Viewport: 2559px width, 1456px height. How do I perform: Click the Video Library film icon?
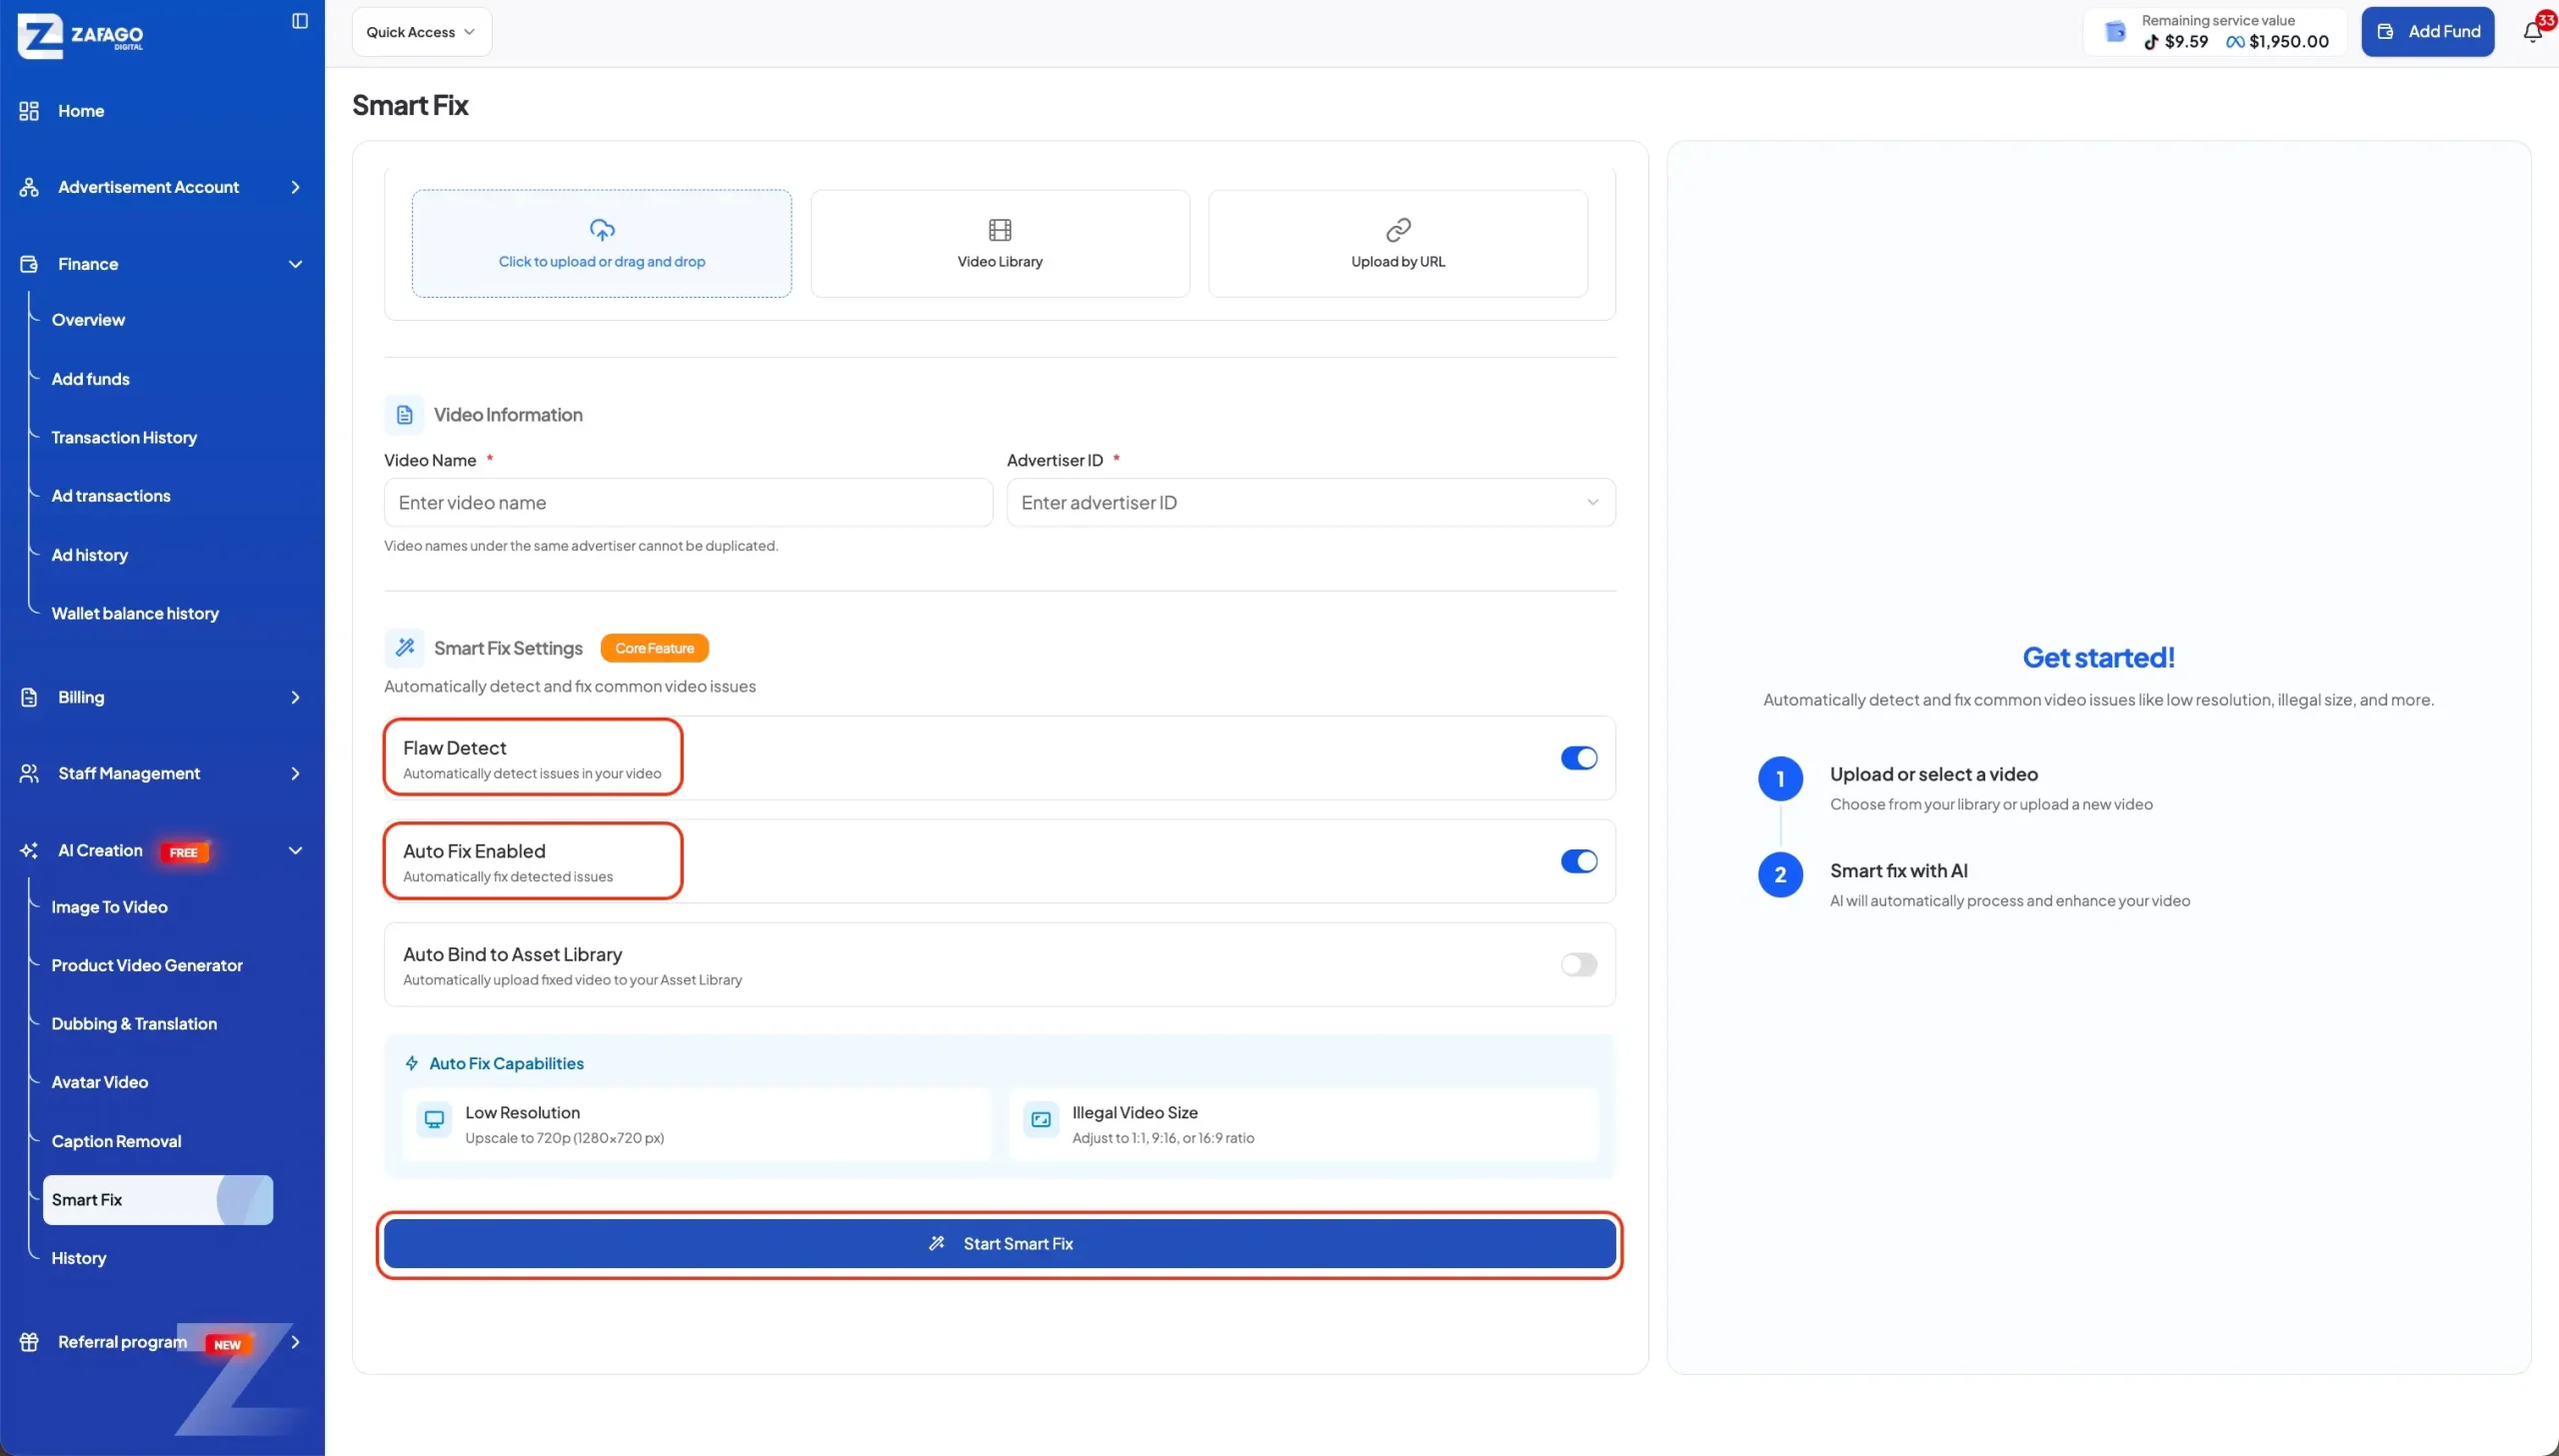1000,230
